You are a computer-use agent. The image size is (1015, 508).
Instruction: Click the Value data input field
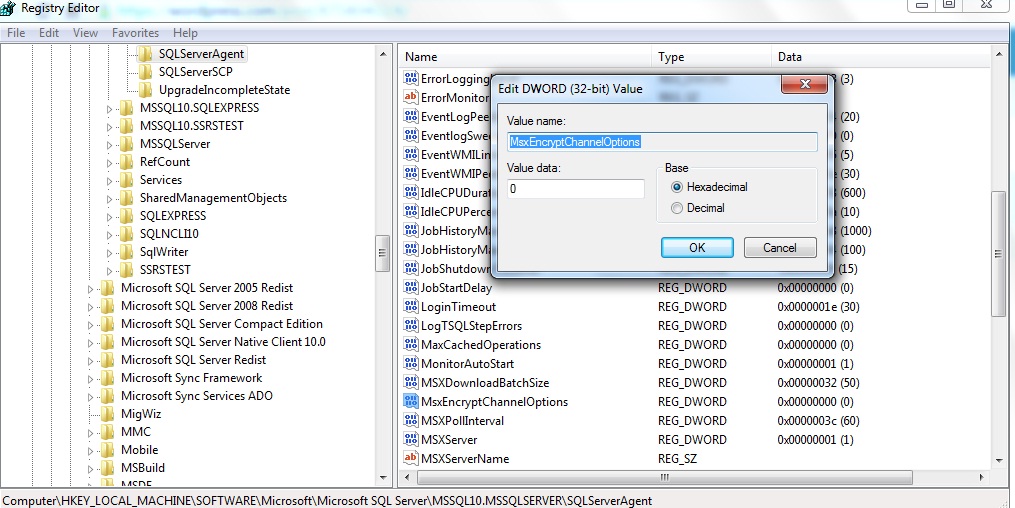click(x=575, y=189)
